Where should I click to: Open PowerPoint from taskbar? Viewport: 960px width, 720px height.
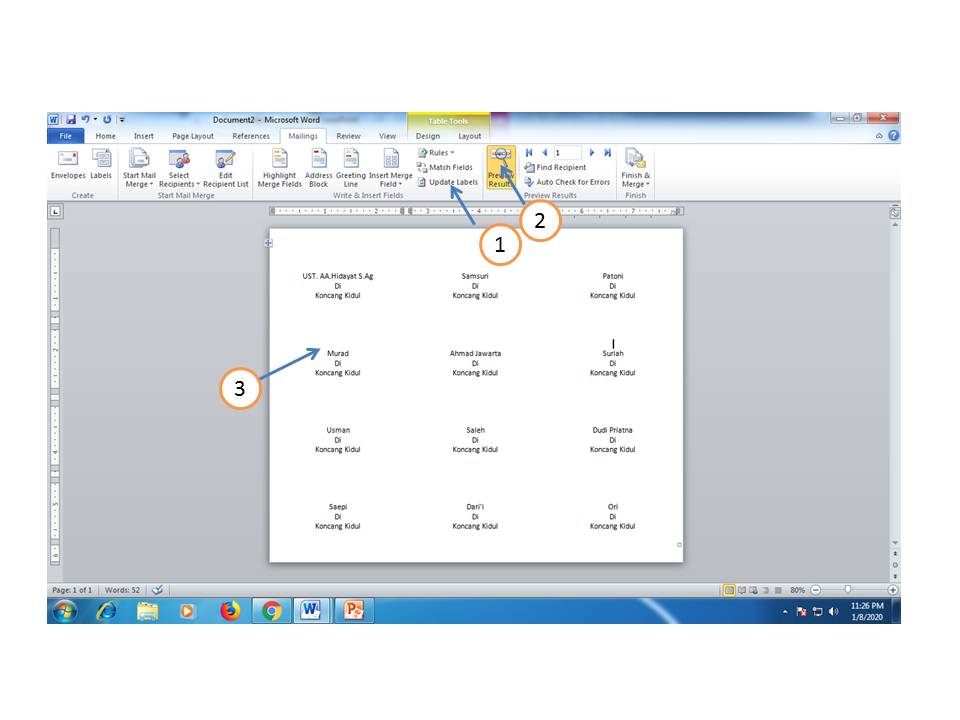[x=354, y=611]
